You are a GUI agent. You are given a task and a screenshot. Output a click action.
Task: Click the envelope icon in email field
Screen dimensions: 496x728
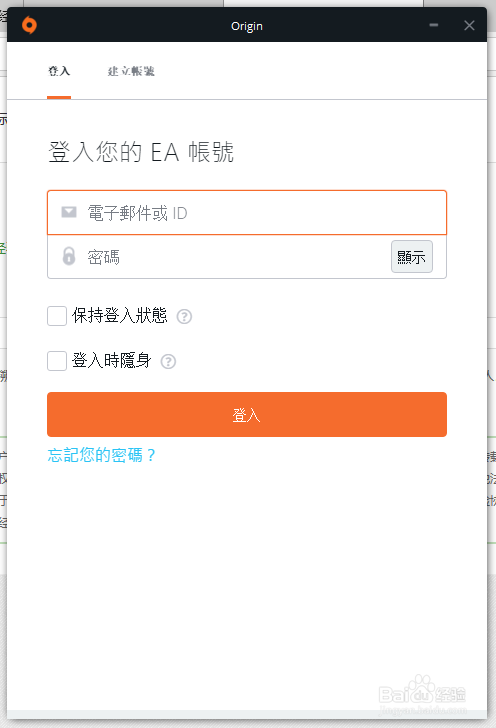(x=69, y=212)
